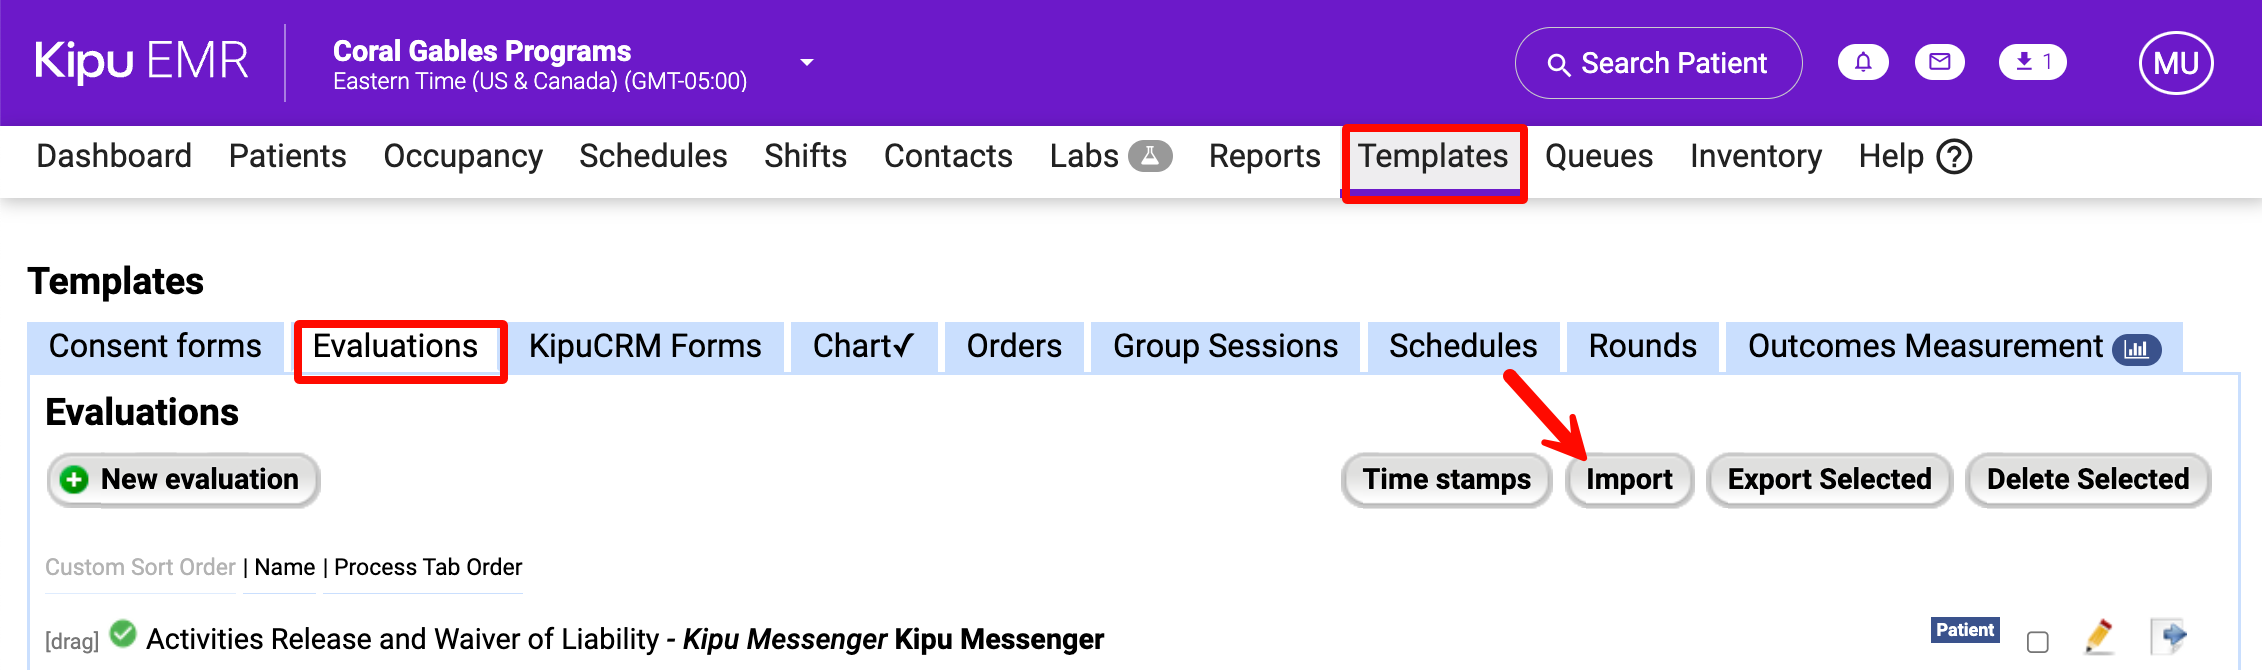This screenshot has height=670, width=2262.
Task: Click the Help question mark icon
Action: (x=1954, y=157)
